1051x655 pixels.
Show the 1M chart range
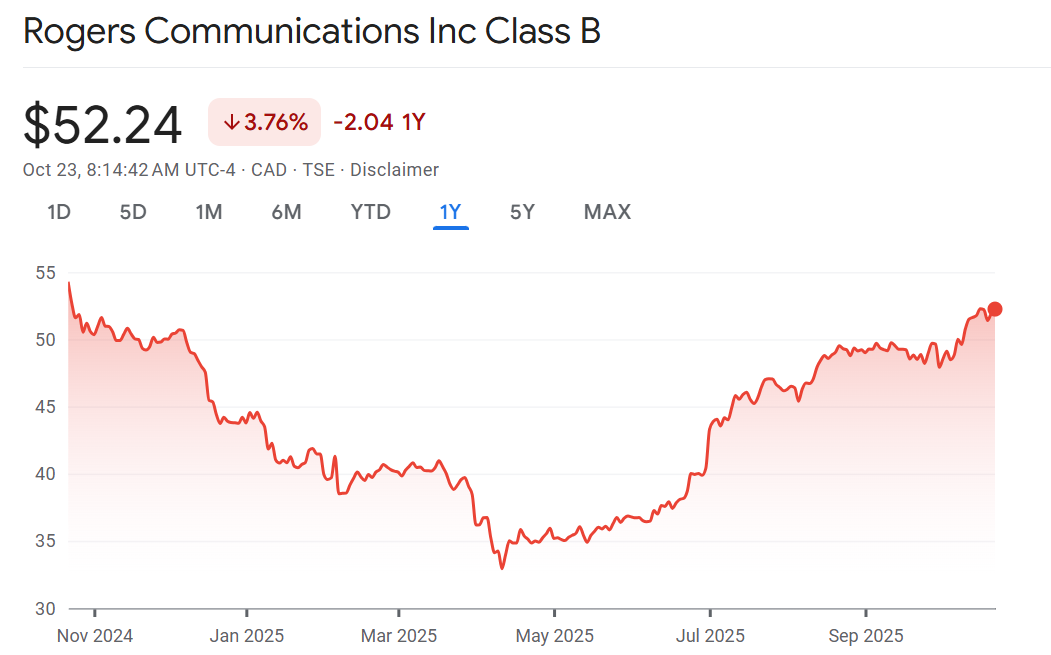click(208, 212)
